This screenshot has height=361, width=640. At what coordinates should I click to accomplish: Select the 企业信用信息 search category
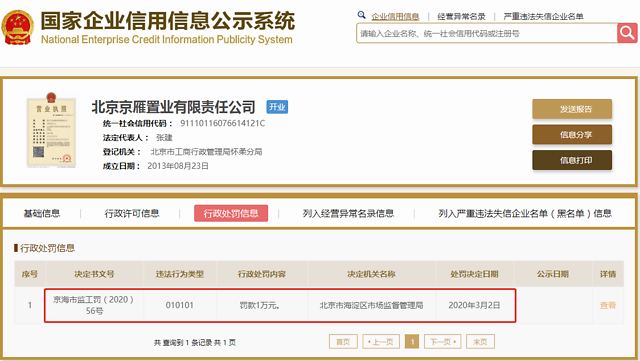(x=395, y=16)
